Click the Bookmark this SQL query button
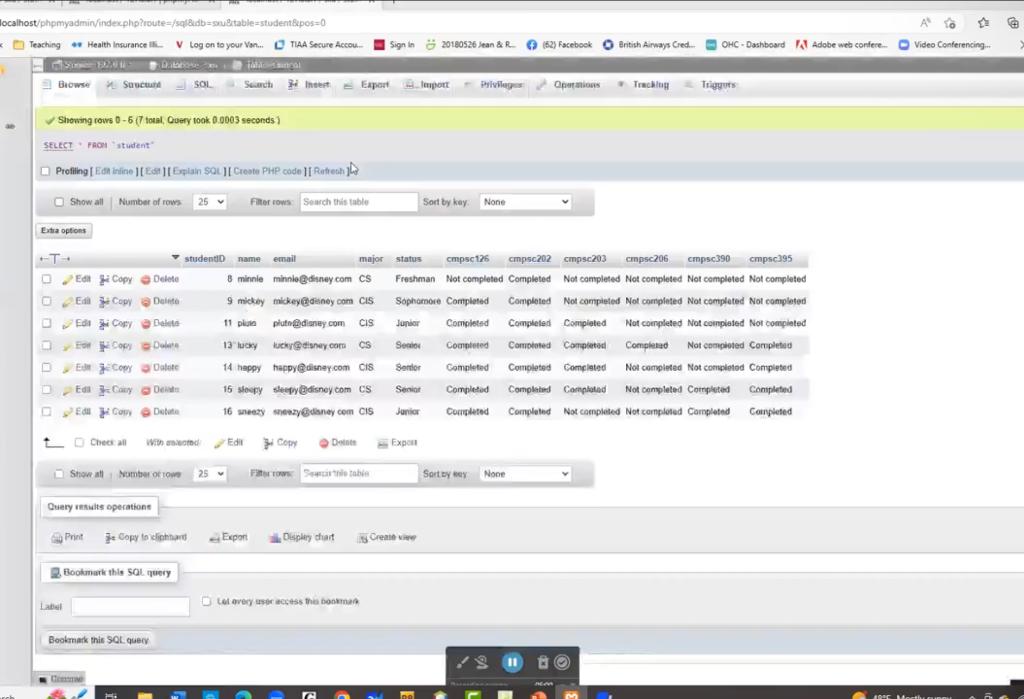This screenshot has height=699, width=1024. 99,640
